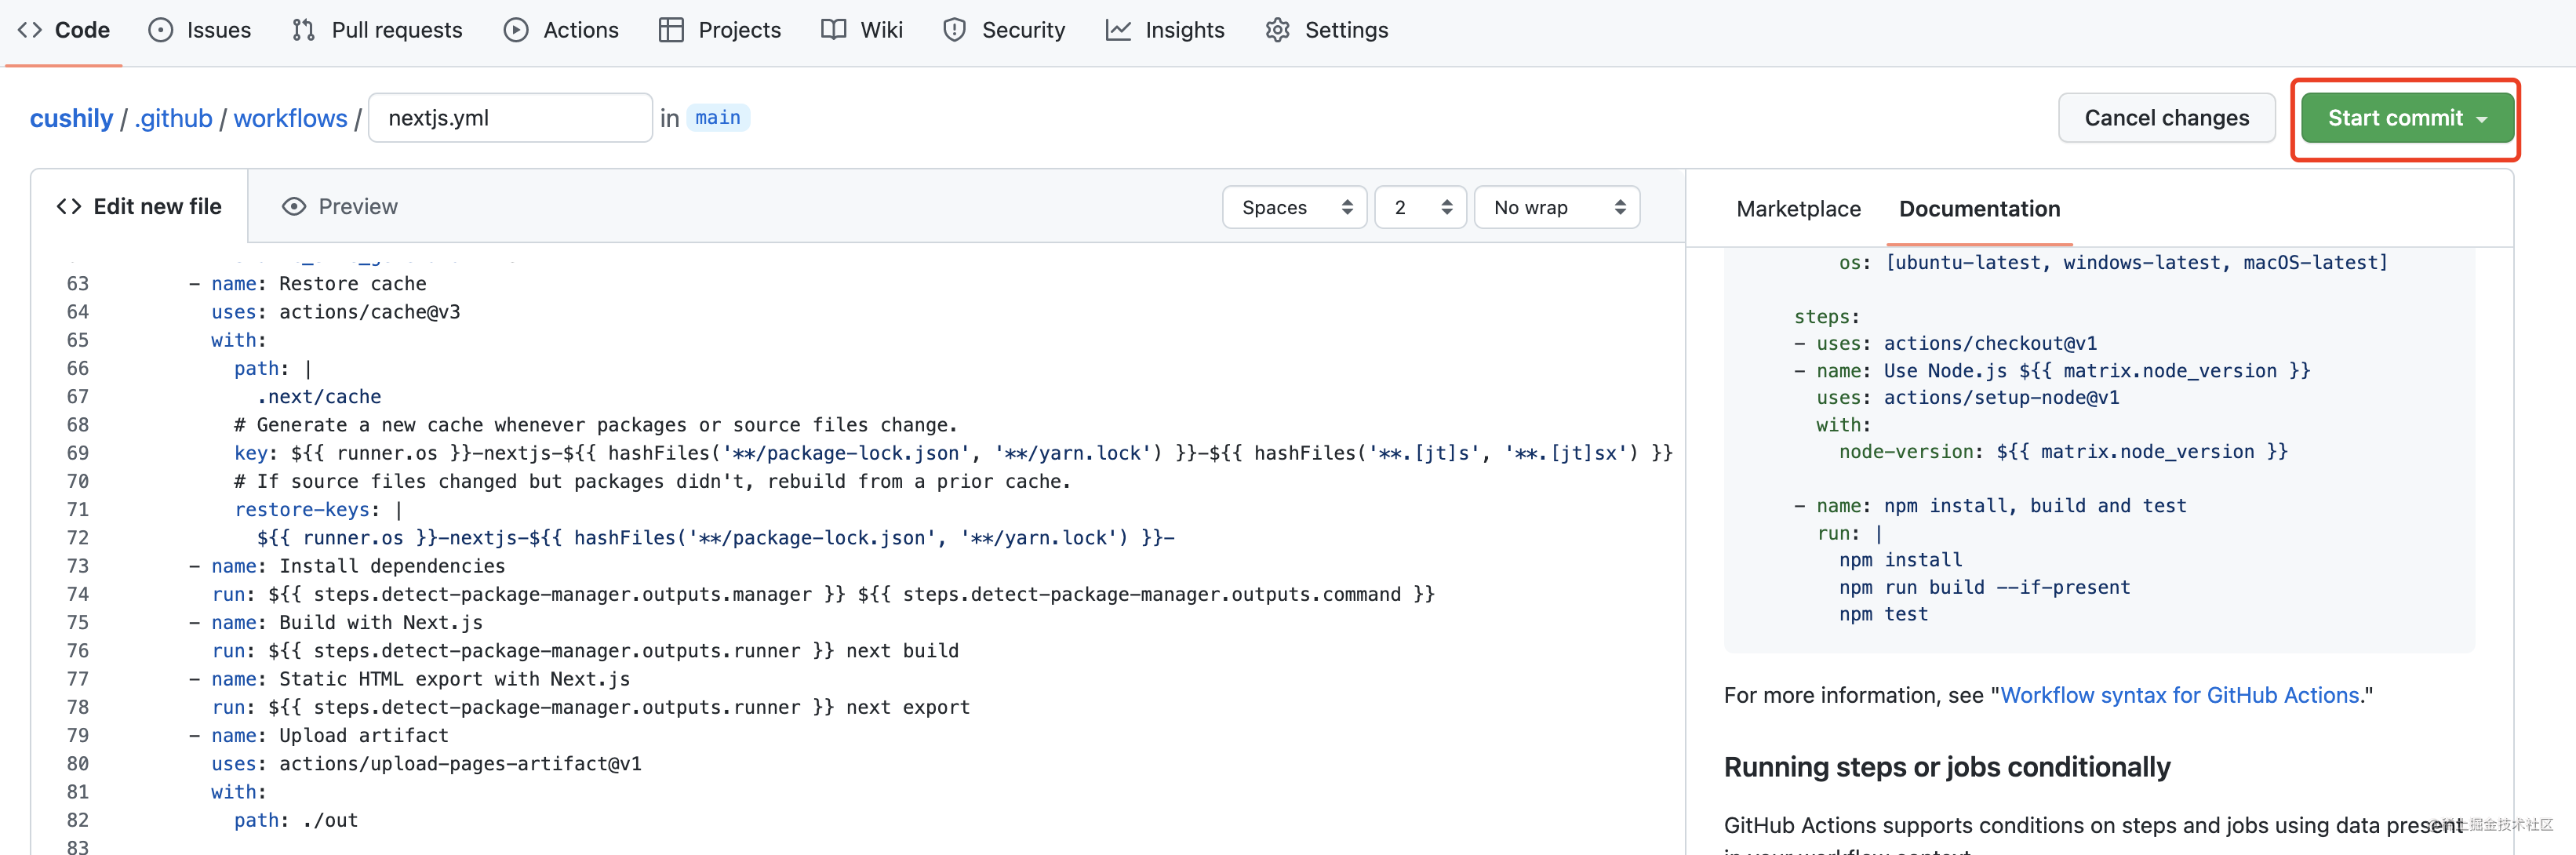This screenshot has height=855, width=2576.
Task: Click the Code angle-brackets icon
Action: pyautogui.click(x=30, y=30)
